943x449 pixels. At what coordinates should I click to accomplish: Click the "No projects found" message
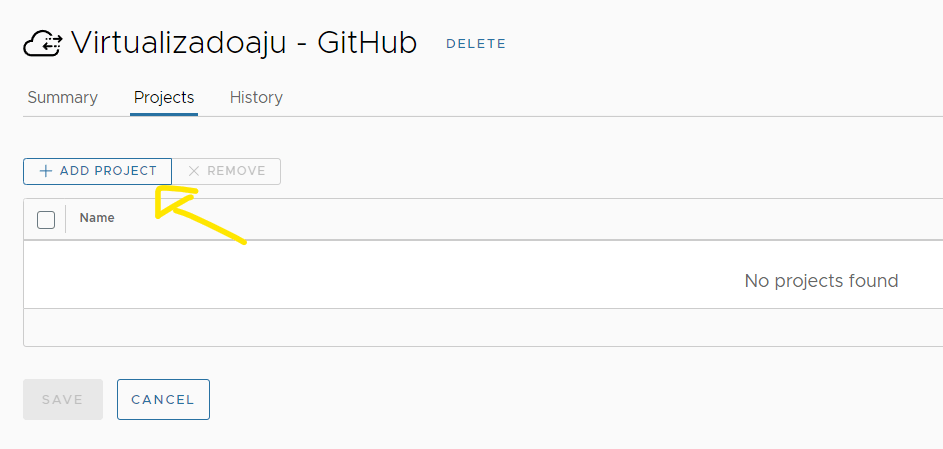click(x=821, y=281)
